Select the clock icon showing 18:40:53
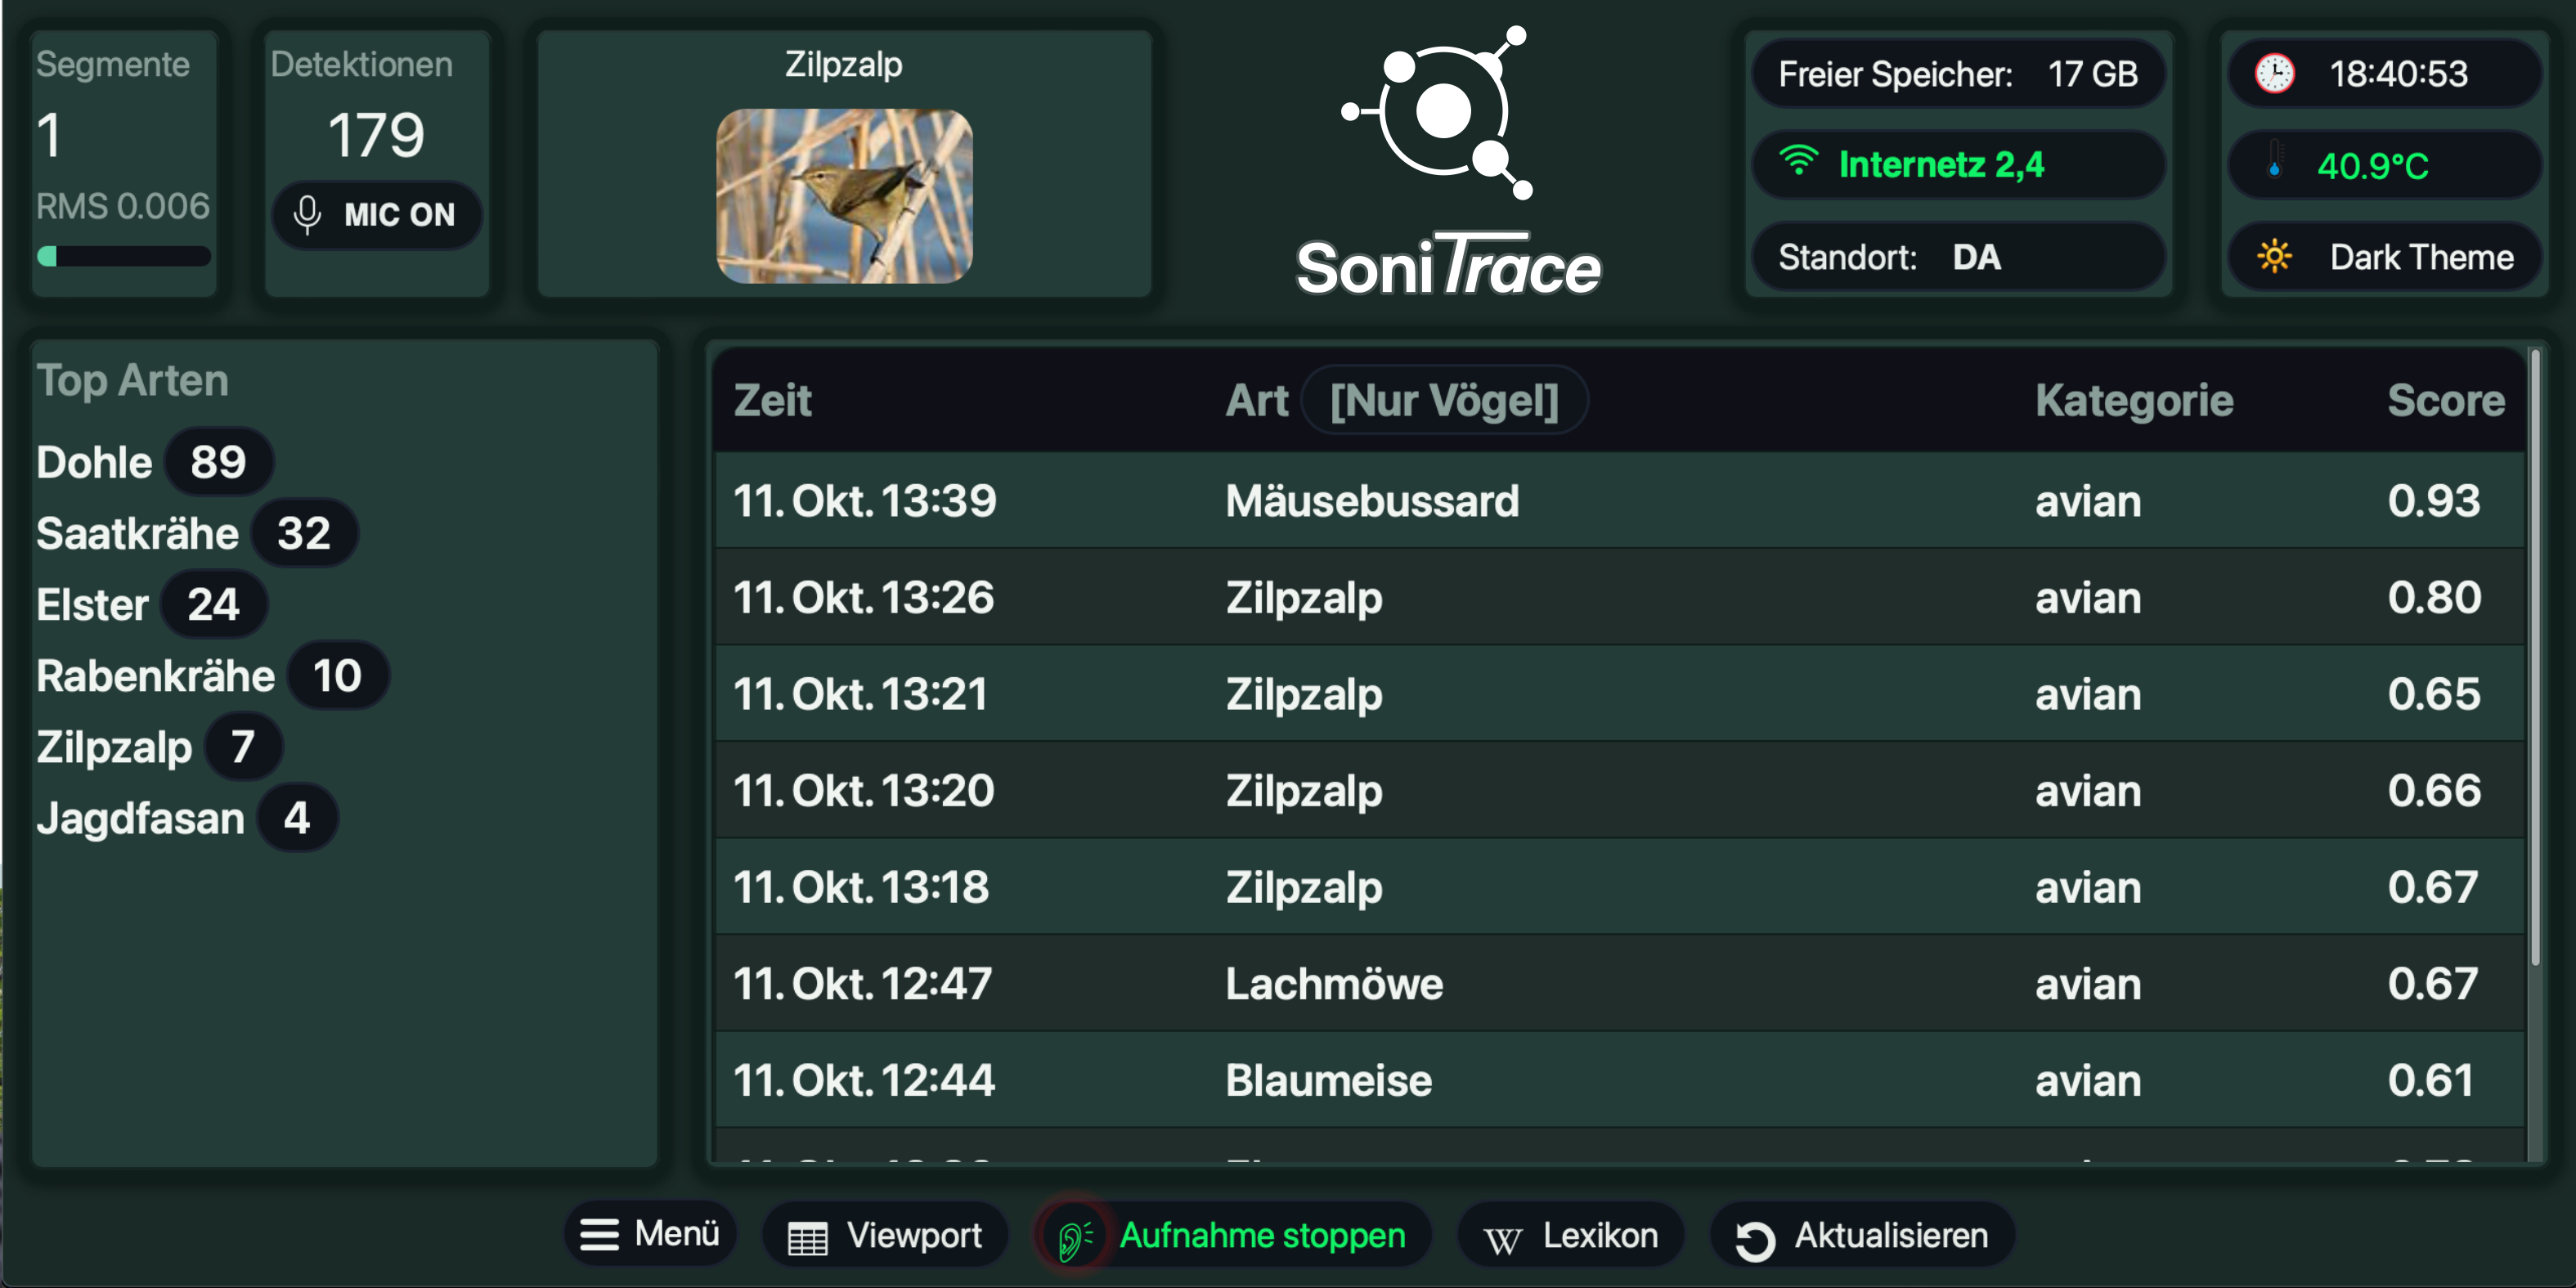2576x1288 pixels. [x=2276, y=73]
